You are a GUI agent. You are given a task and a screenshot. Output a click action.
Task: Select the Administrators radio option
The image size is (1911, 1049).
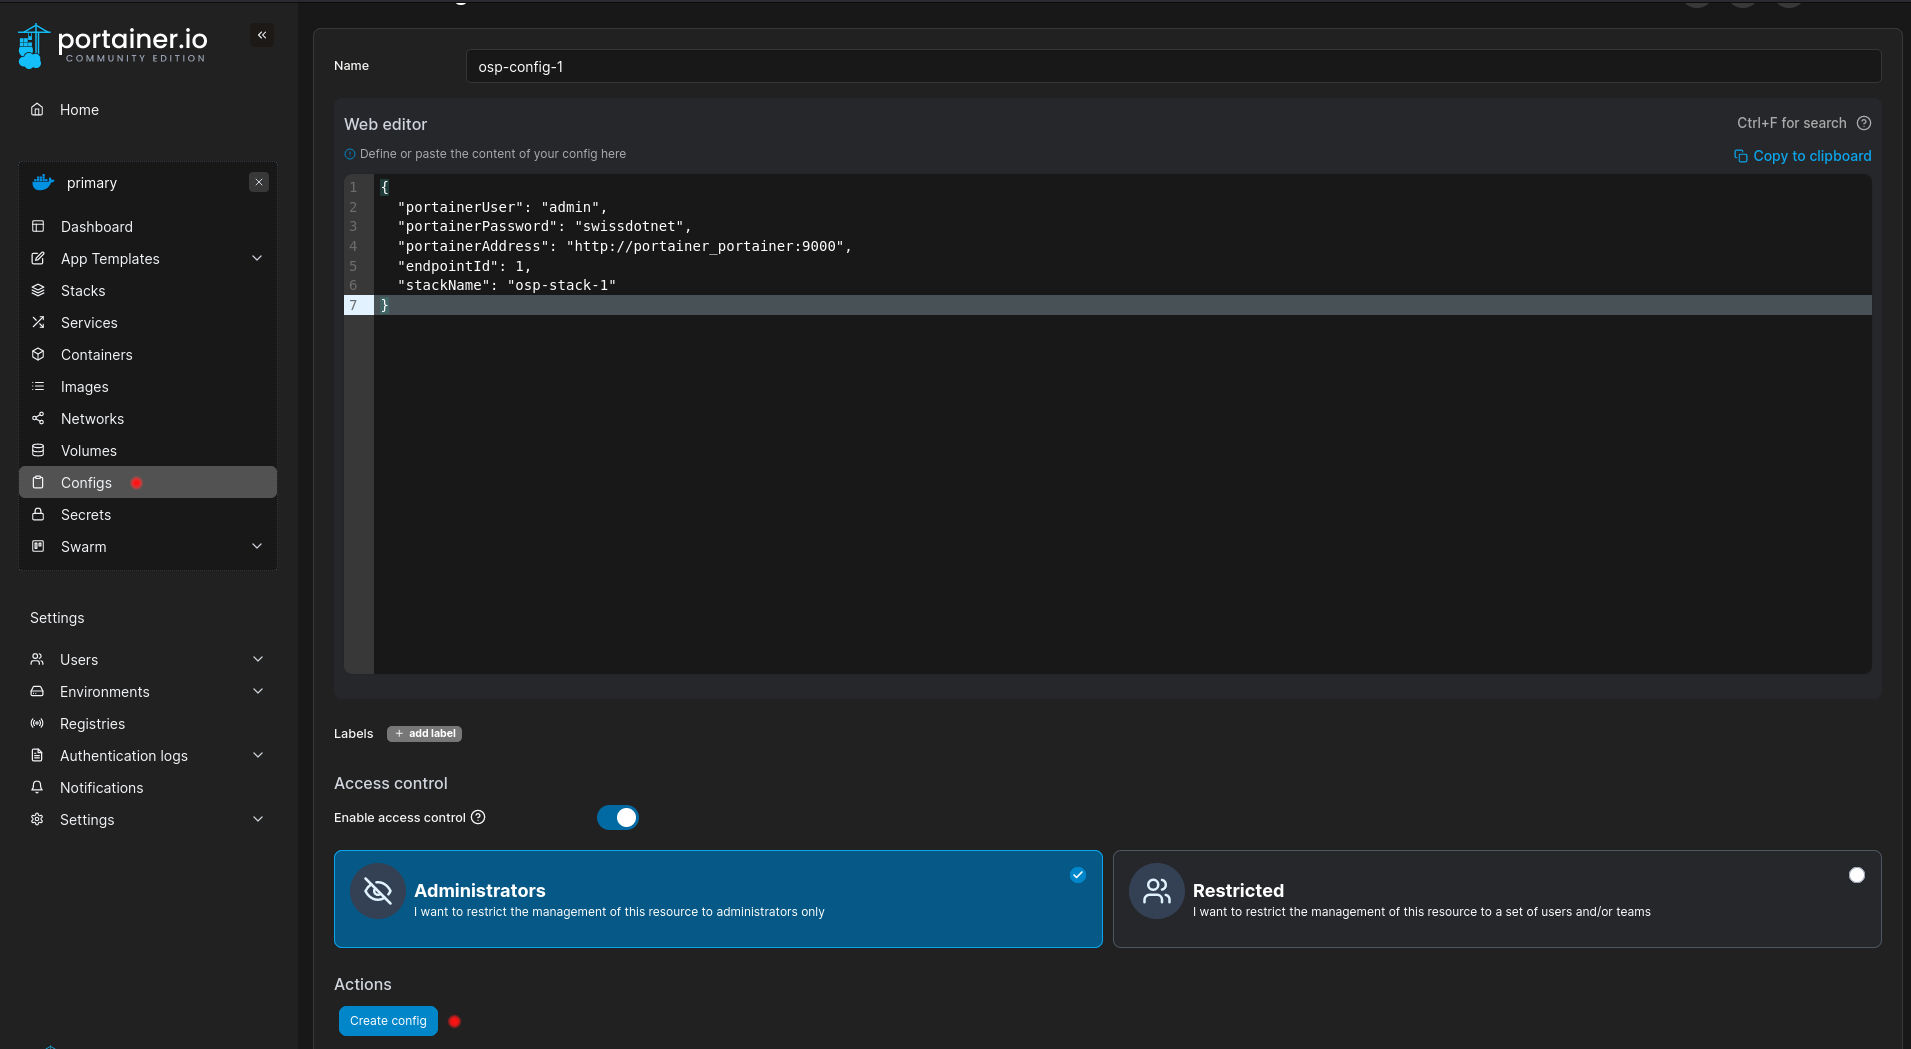pos(1078,875)
